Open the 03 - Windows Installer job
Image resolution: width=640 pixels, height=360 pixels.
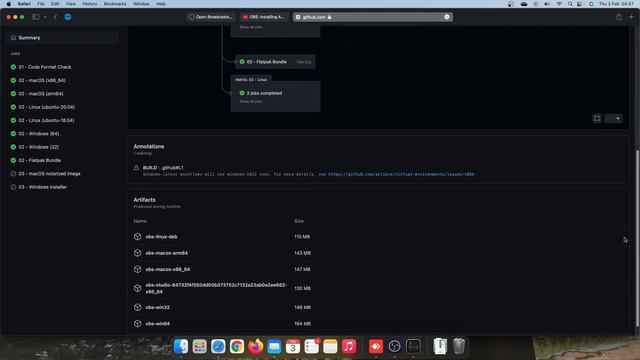coord(42,187)
